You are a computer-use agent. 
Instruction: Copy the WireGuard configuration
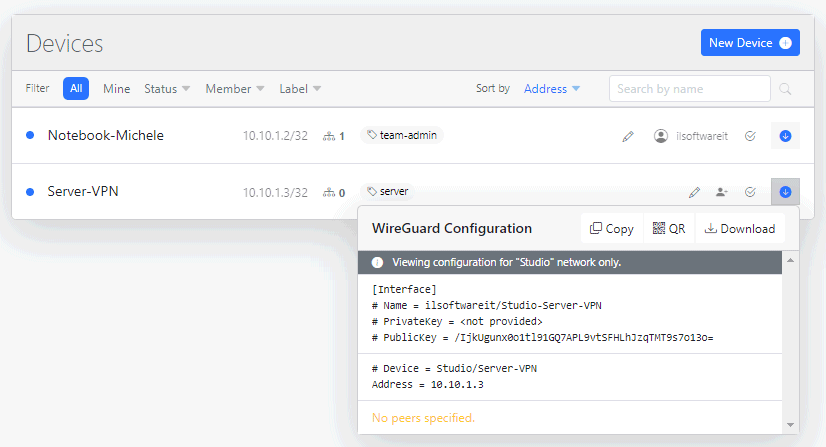tap(612, 229)
